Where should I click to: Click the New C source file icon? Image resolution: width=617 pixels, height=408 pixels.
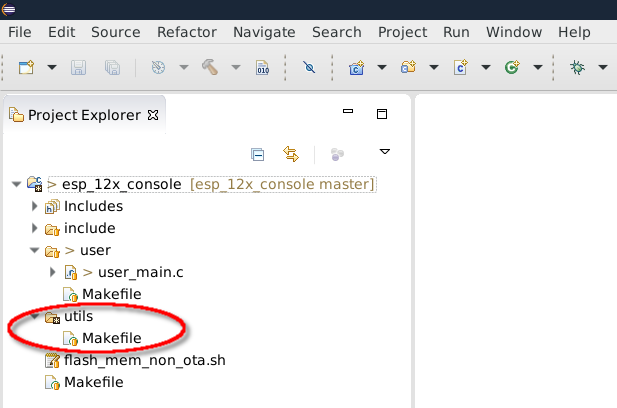coord(460,67)
